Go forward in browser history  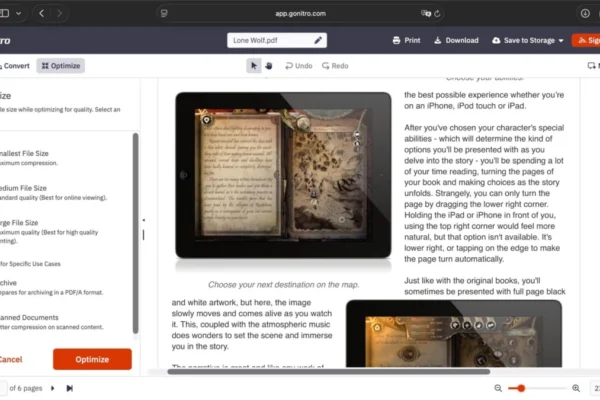pos(59,13)
